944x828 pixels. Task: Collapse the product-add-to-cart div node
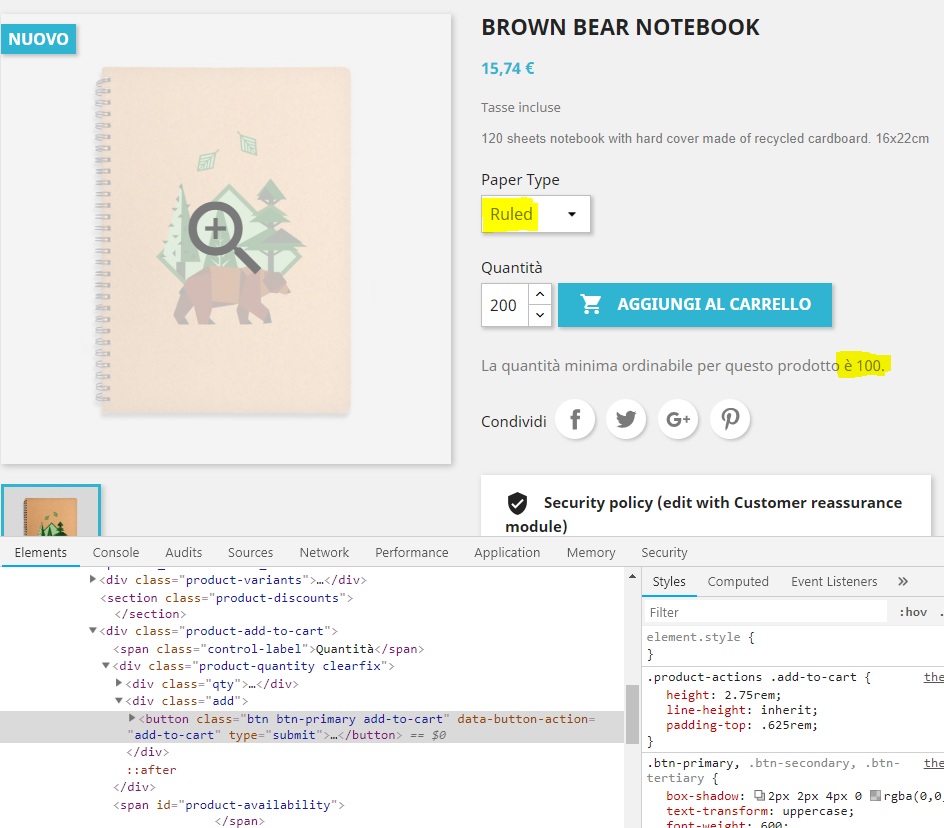pyautogui.click(x=93, y=630)
